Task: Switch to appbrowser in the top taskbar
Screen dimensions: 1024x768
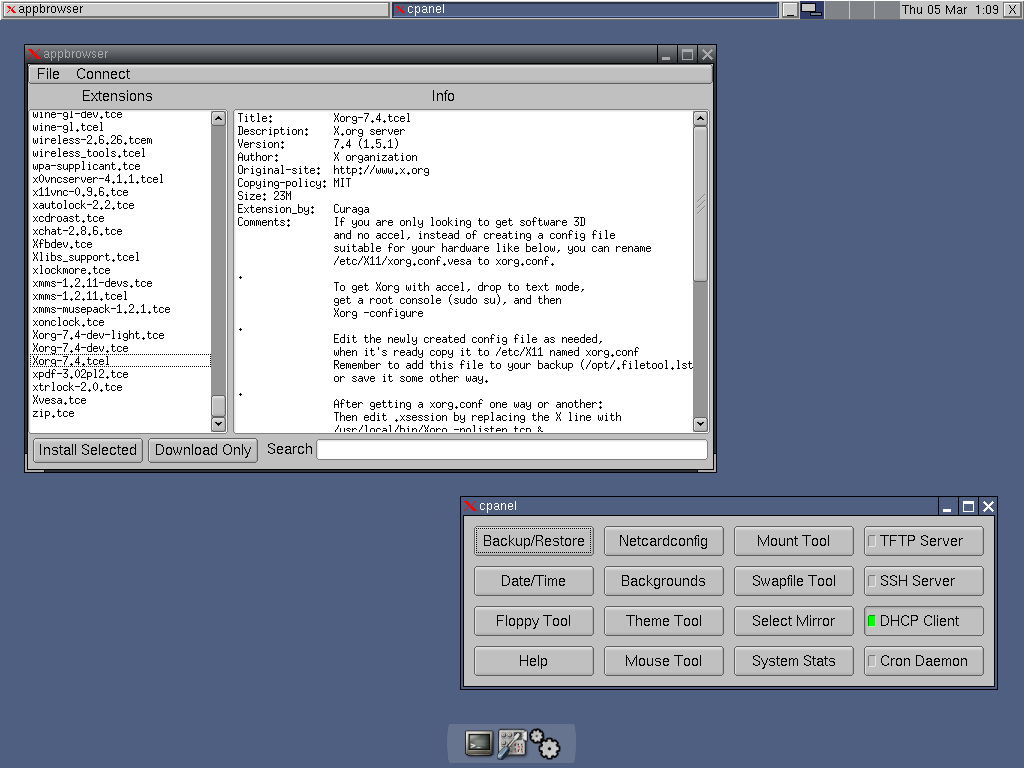Action: coord(195,10)
